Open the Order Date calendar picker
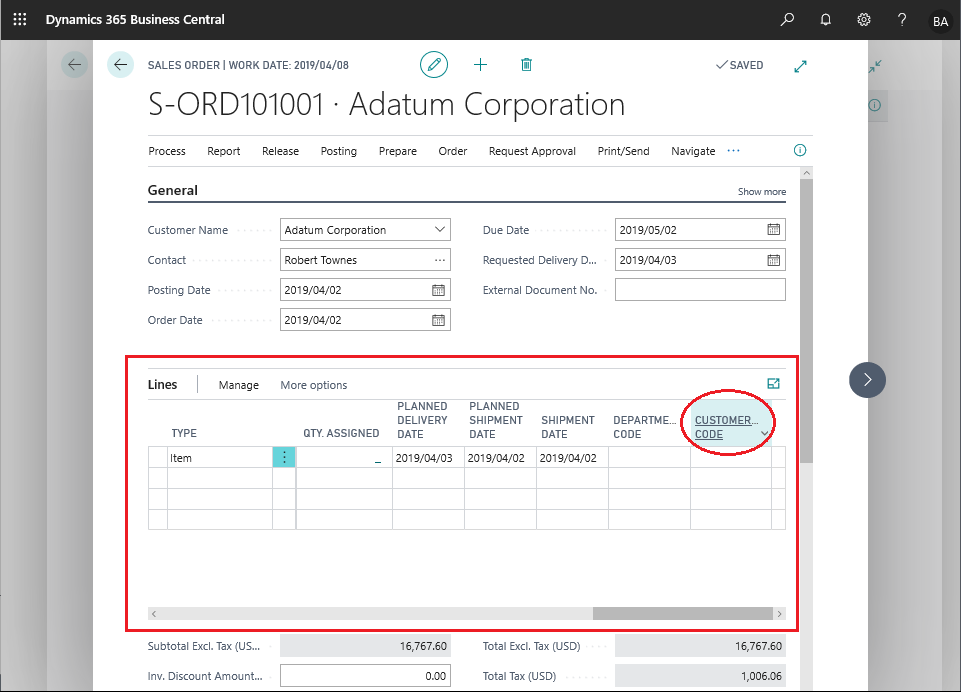961x692 pixels. tap(438, 320)
